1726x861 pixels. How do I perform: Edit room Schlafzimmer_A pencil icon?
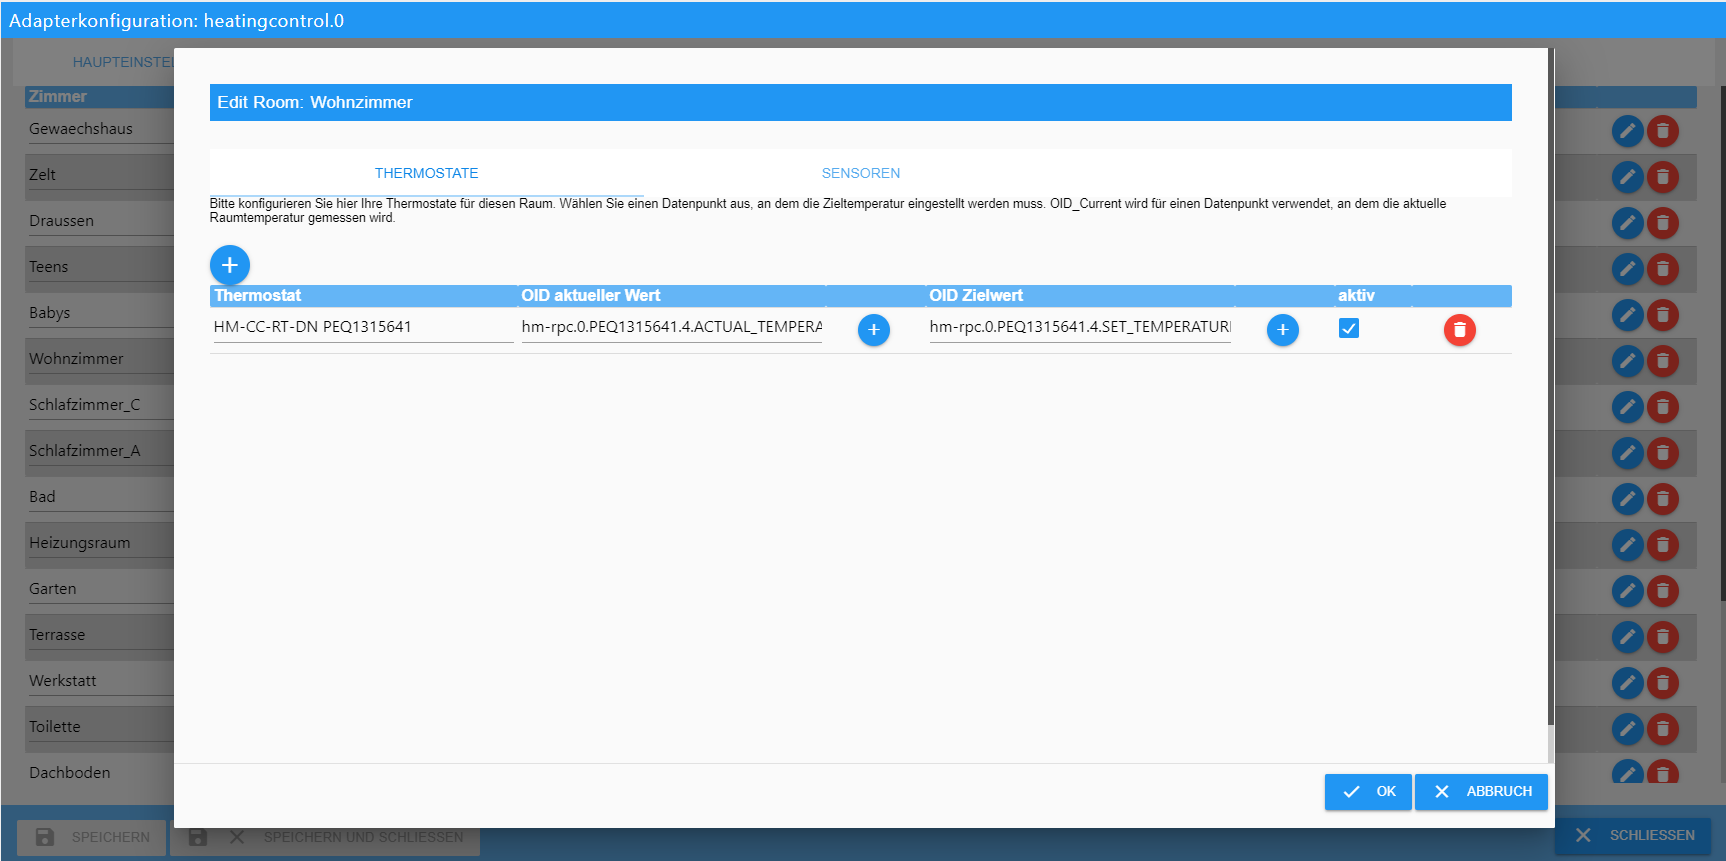pos(1628,453)
